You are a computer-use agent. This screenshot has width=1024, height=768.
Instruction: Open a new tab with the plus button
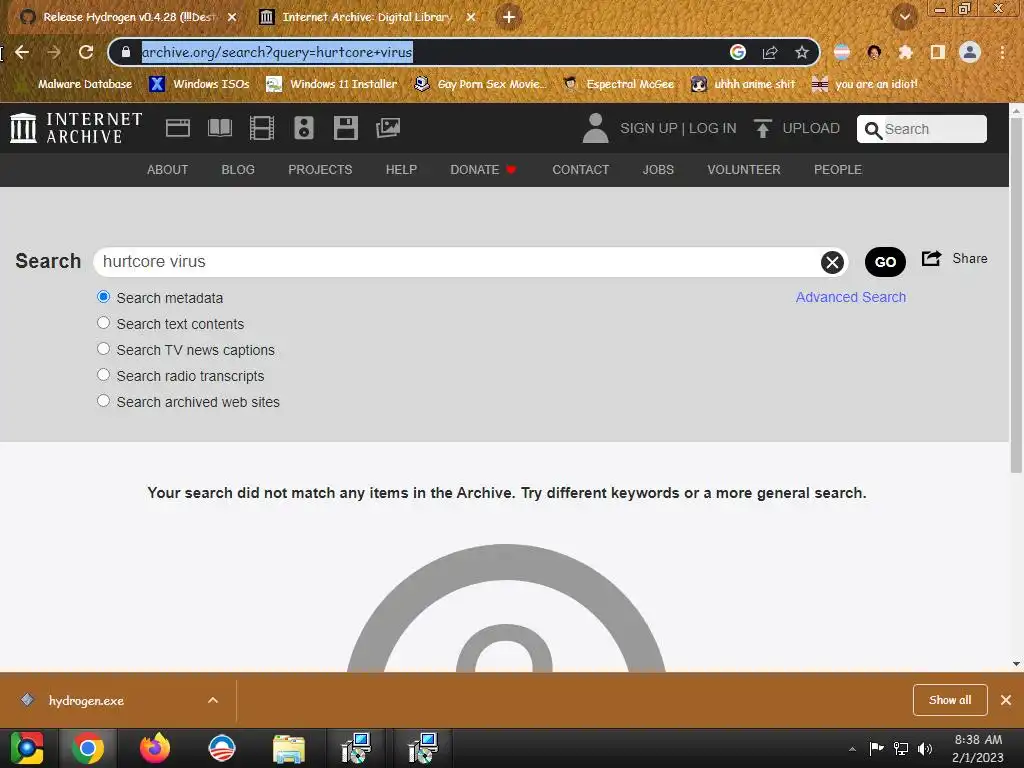tap(509, 17)
